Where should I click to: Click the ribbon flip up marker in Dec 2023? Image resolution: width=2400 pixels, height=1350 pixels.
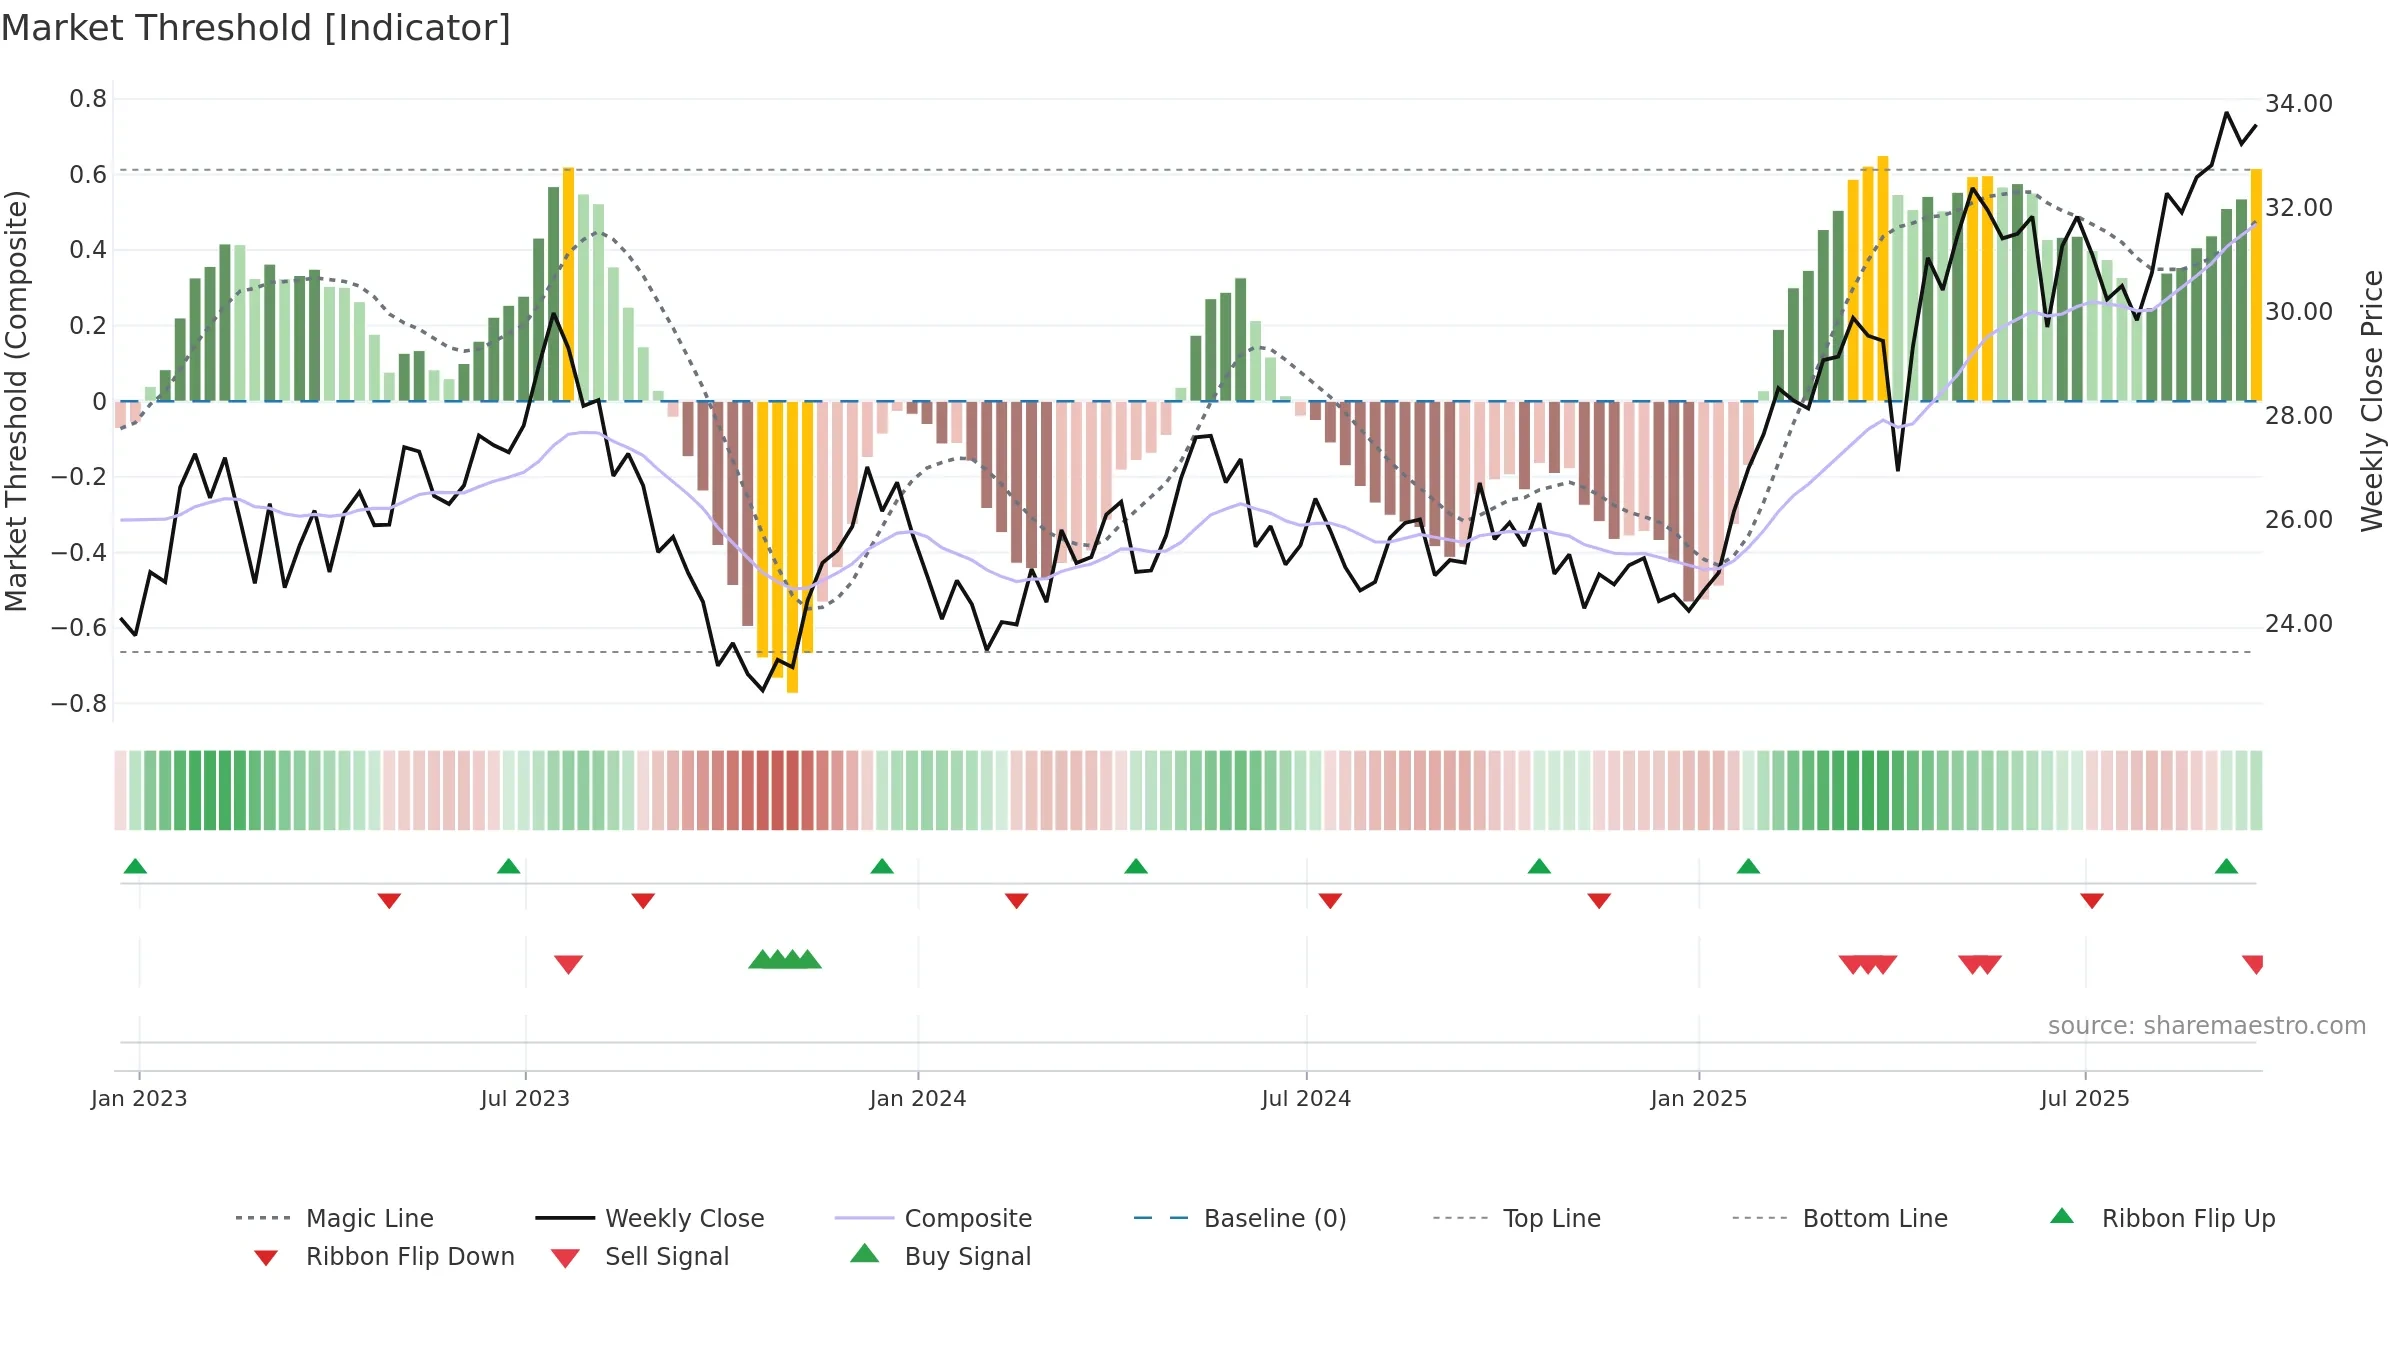[881, 866]
